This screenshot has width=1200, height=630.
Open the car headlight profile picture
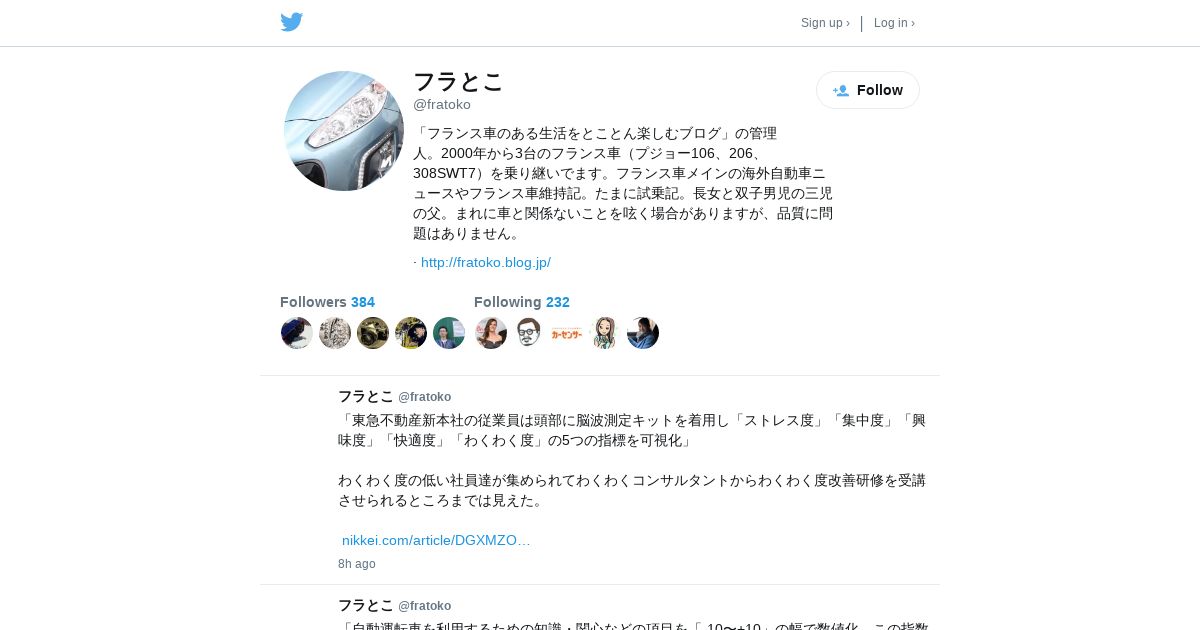click(x=344, y=131)
